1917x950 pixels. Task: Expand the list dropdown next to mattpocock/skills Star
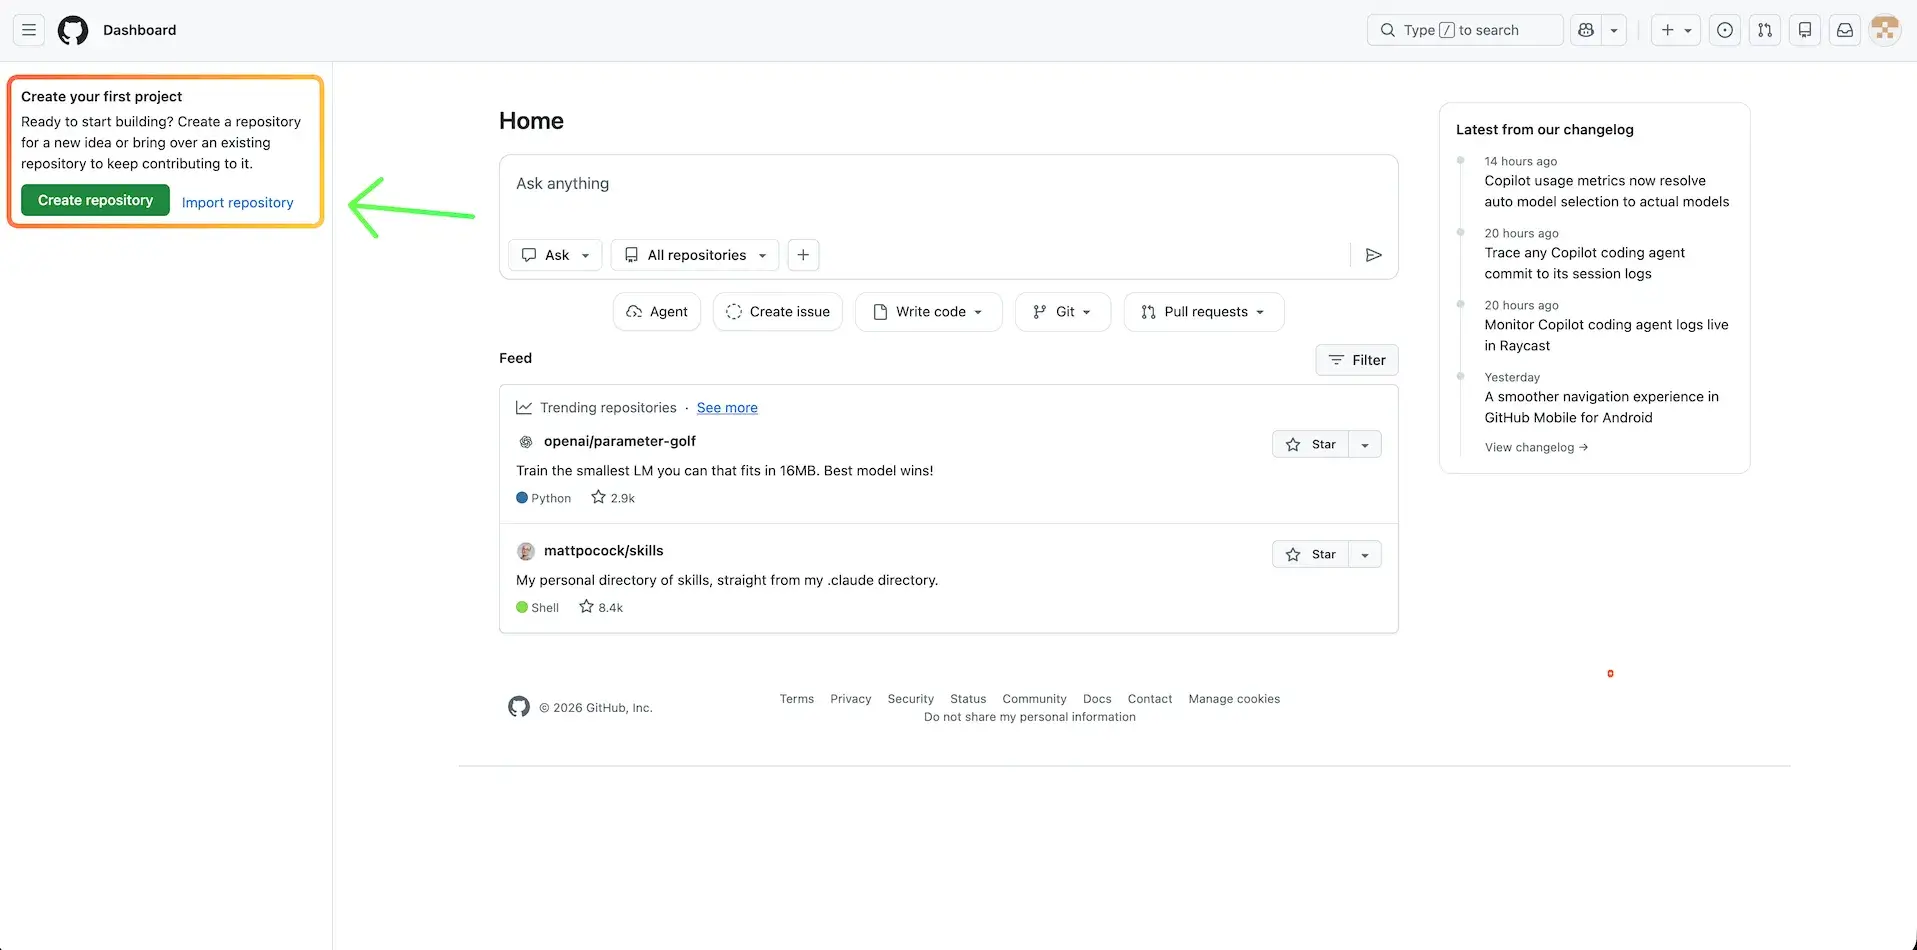point(1365,554)
